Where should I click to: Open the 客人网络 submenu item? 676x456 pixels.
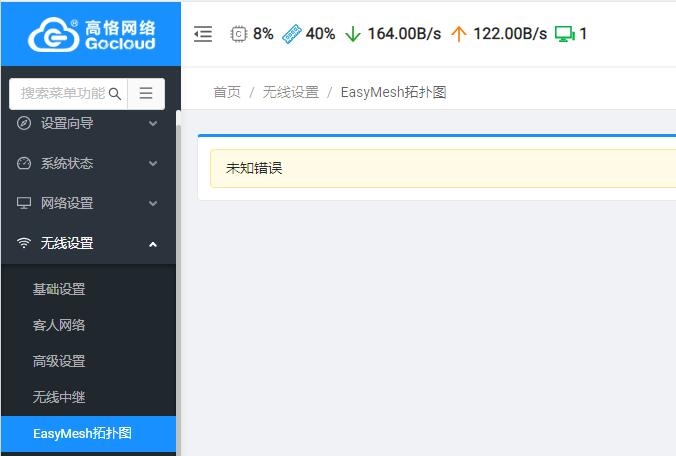tap(59, 325)
